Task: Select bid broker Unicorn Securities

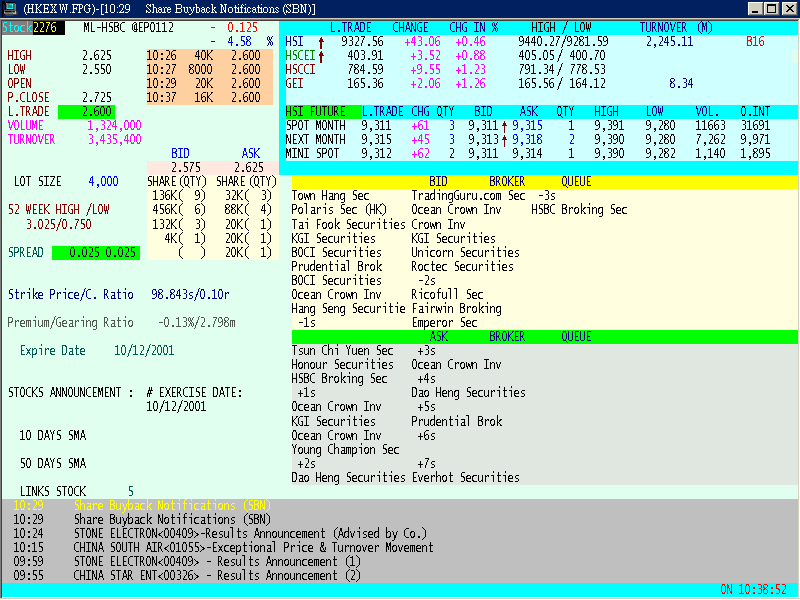Action: (465, 253)
